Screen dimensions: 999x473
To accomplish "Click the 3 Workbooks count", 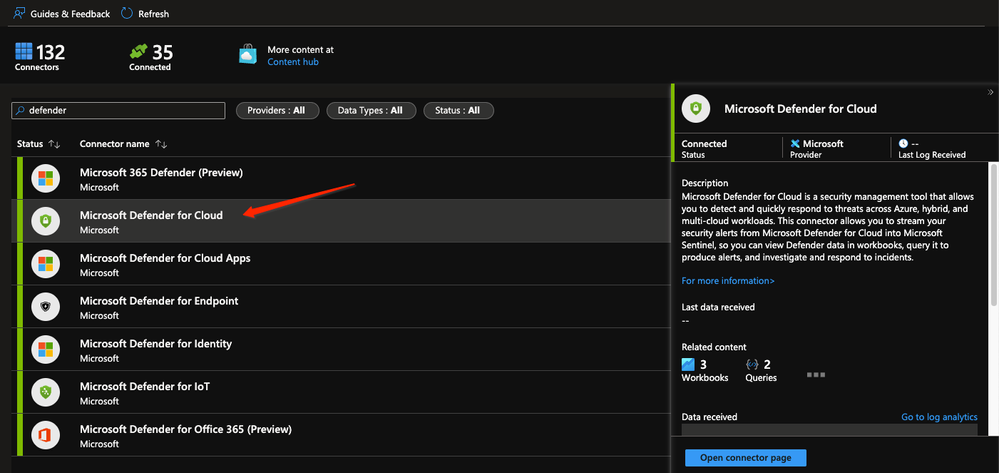I will pyautogui.click(x=703, y=365).
